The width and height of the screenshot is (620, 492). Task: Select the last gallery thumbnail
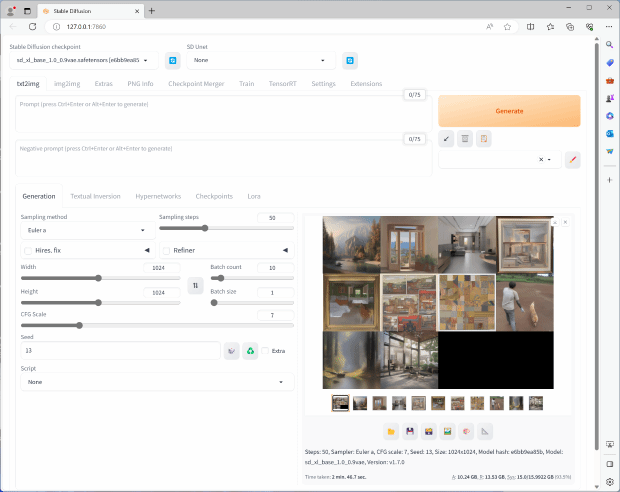[536, 403]
